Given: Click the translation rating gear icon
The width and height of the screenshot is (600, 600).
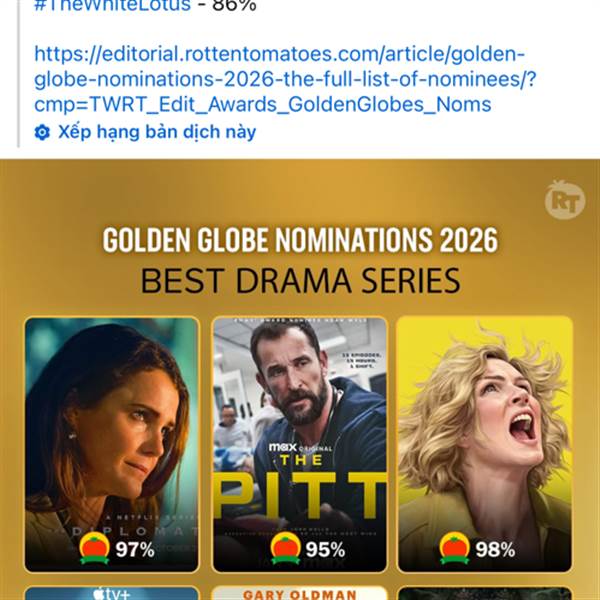Looking at the screenshot, I should (42, 132).
